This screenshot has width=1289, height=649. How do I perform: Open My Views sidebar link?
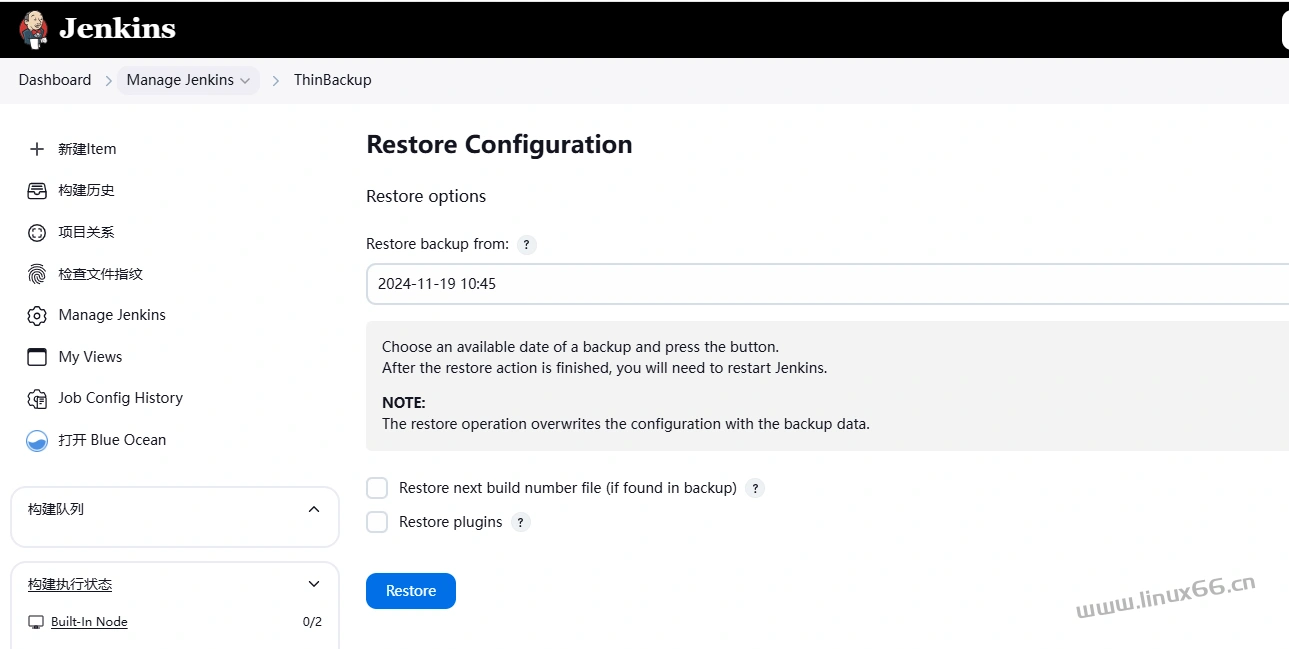[90, 357]
